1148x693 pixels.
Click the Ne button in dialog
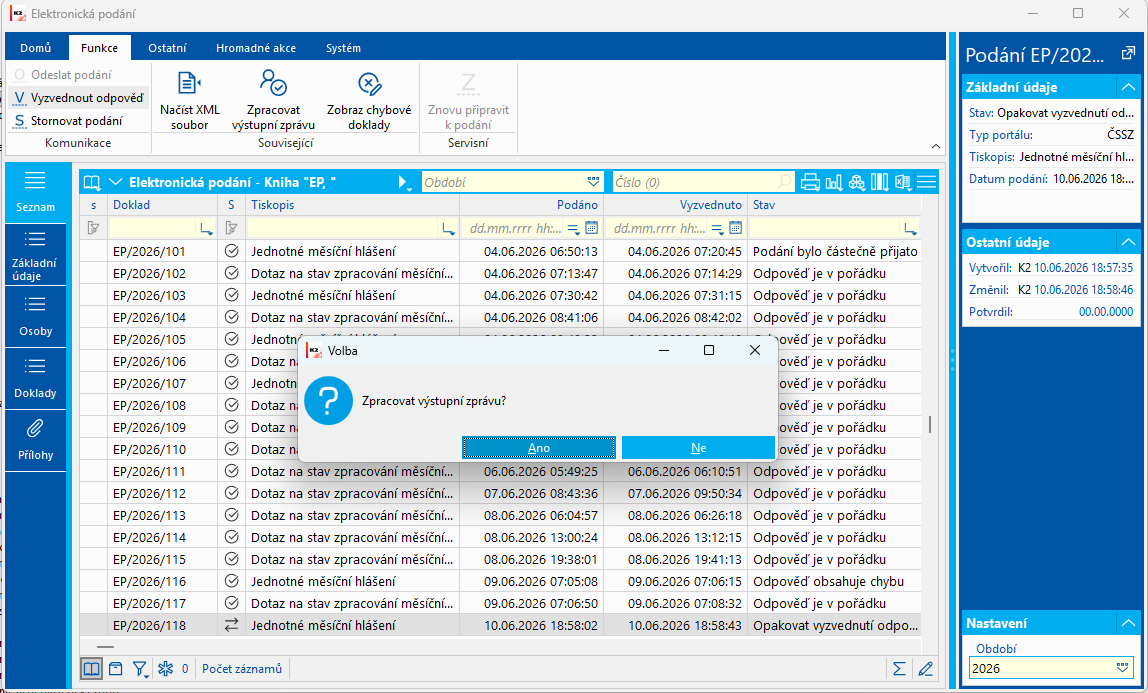pos(698,448)
